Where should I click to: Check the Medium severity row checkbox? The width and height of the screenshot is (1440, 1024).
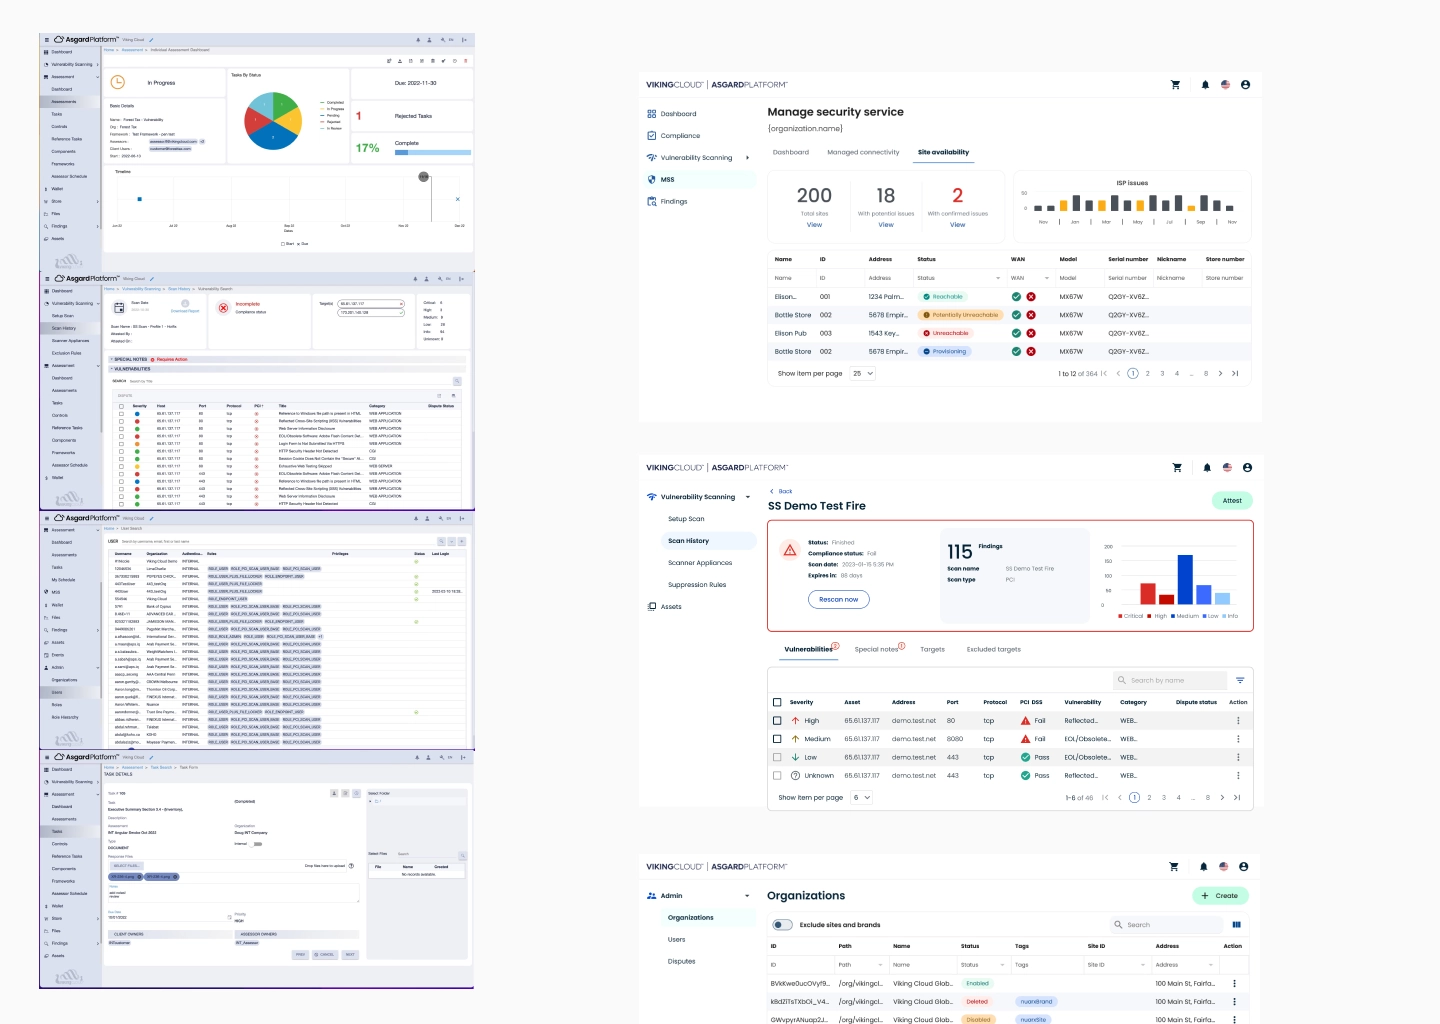pos(777,739)
